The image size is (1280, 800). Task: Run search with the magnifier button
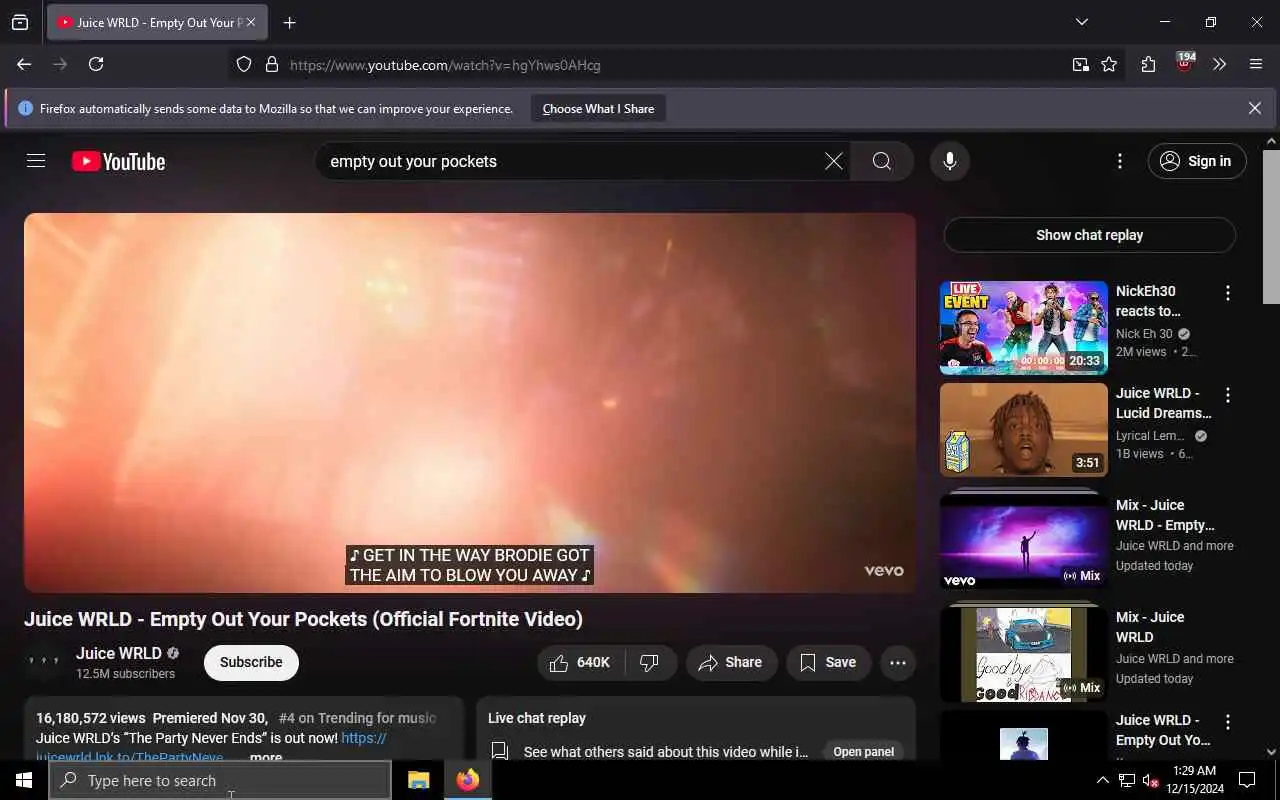click(x=881, y=161)
